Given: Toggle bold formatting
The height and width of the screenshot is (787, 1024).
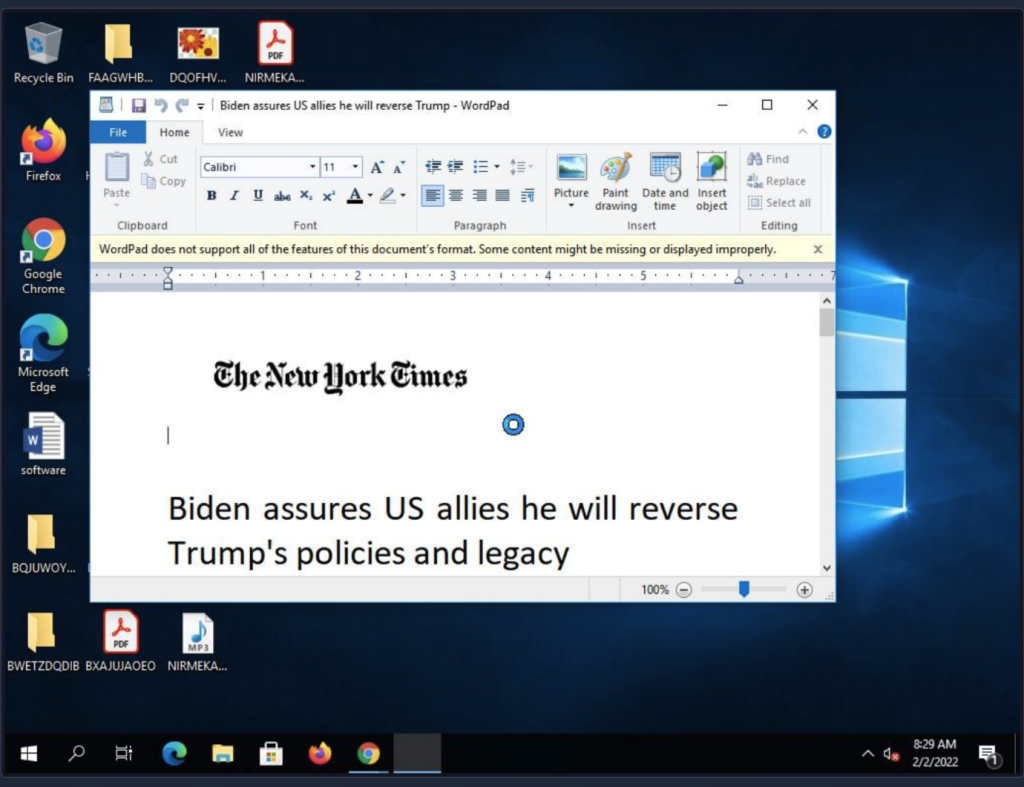Looking at the screenshot, I should [211, 196].
